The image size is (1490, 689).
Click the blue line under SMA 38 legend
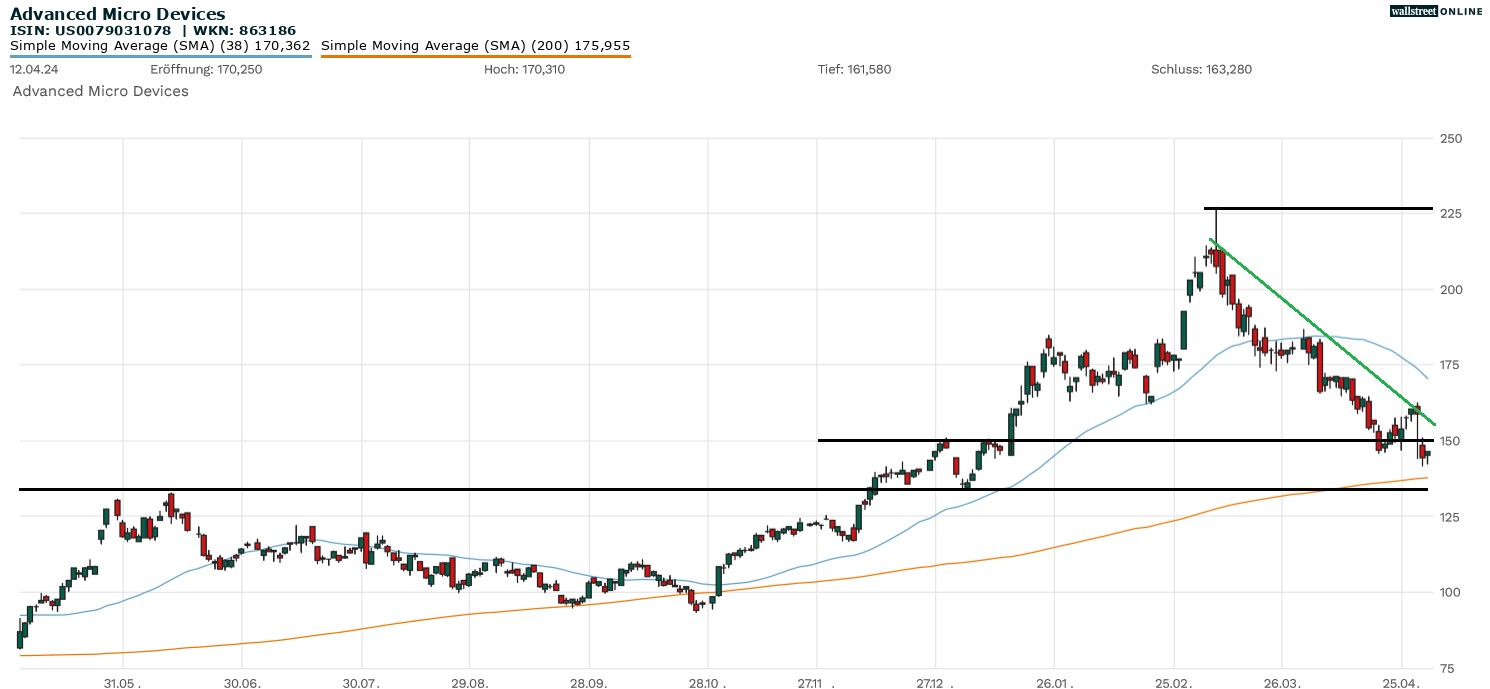(x=160, y=56)
